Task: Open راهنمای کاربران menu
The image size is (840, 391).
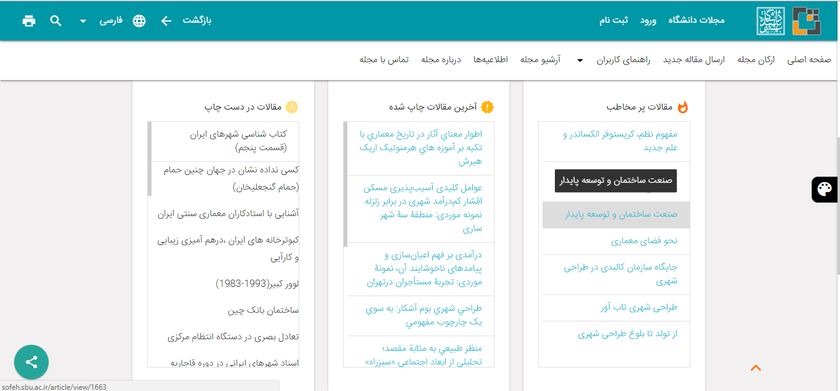Action: (624, 60)
